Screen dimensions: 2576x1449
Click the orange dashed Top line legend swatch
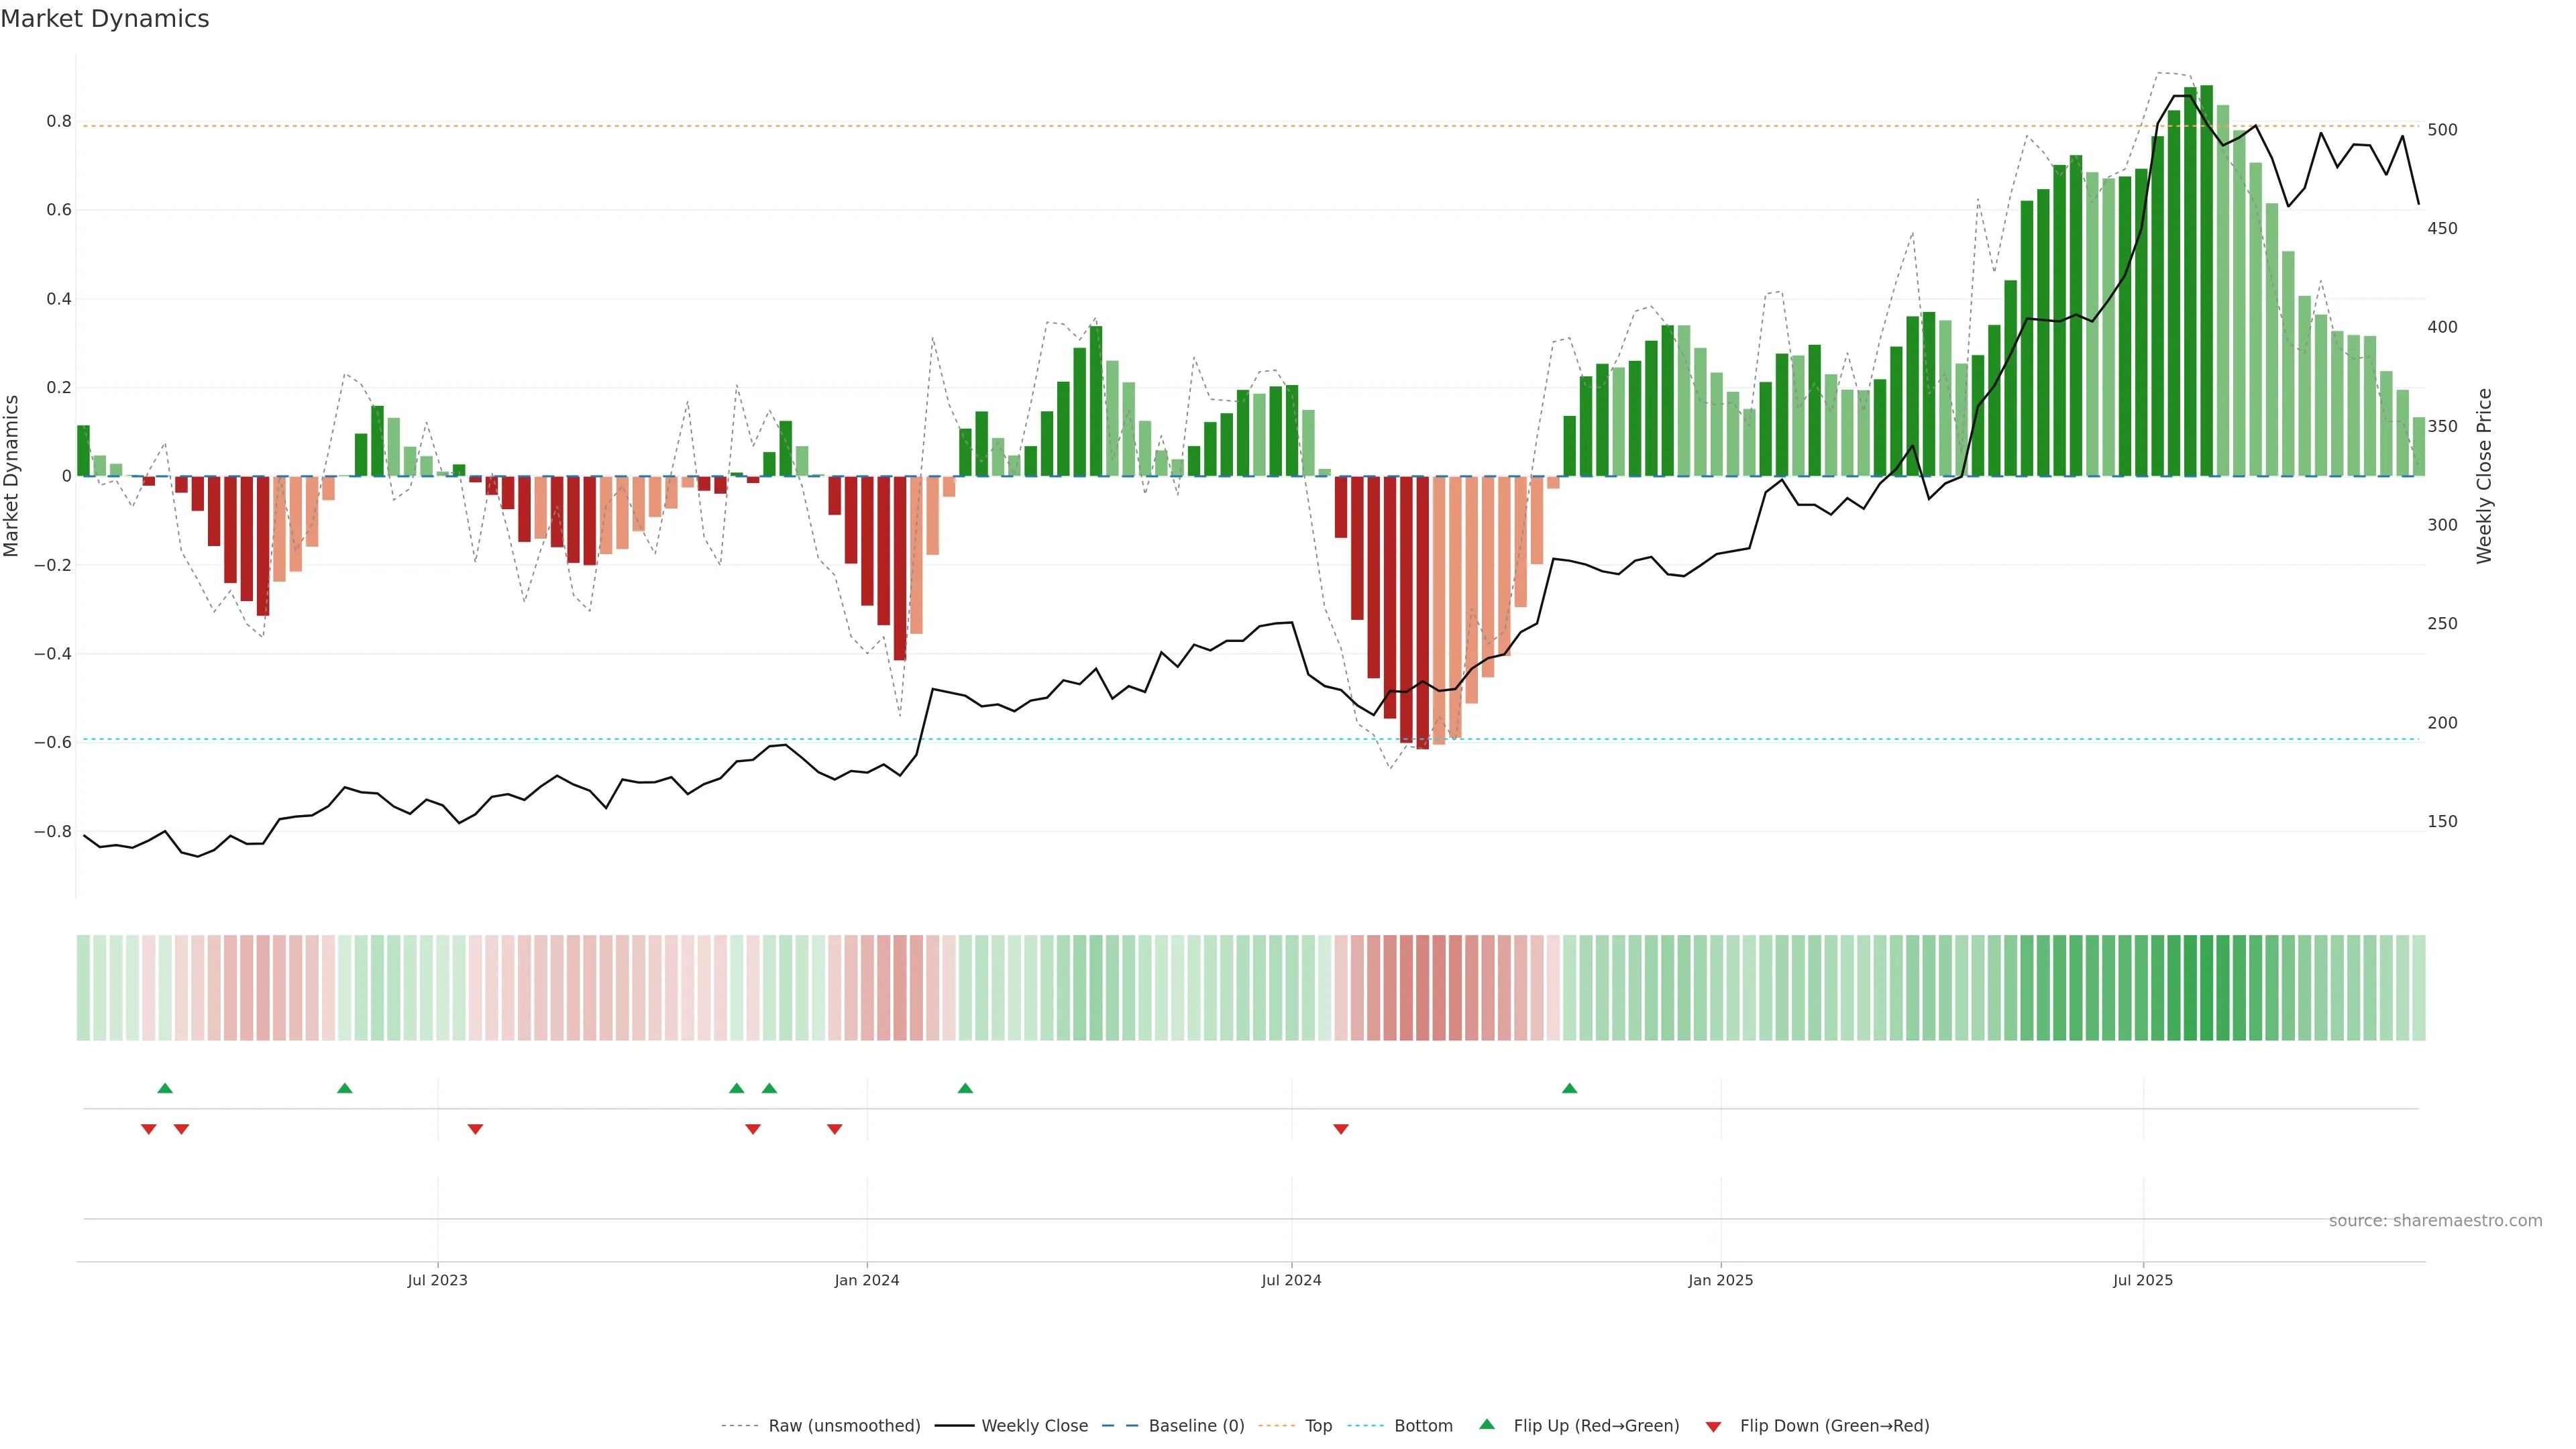1276,1426
